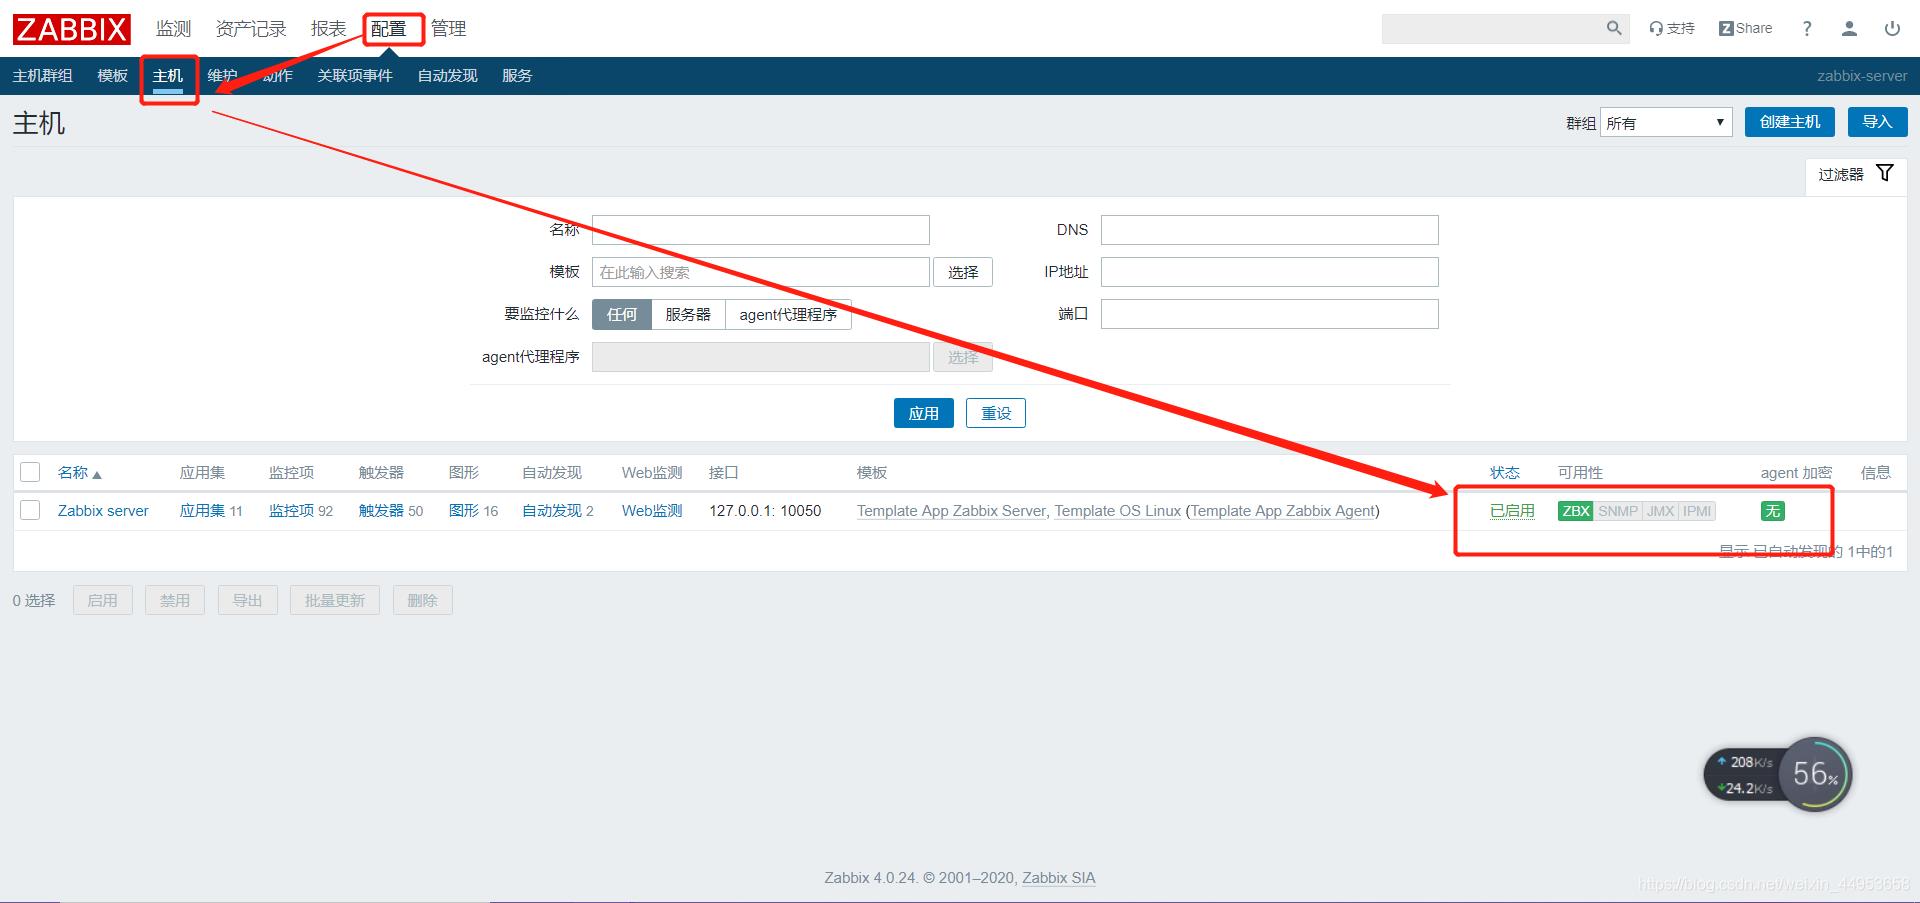
Task: Focus the 端口 filter input
Action: (x=1270, y=314)
